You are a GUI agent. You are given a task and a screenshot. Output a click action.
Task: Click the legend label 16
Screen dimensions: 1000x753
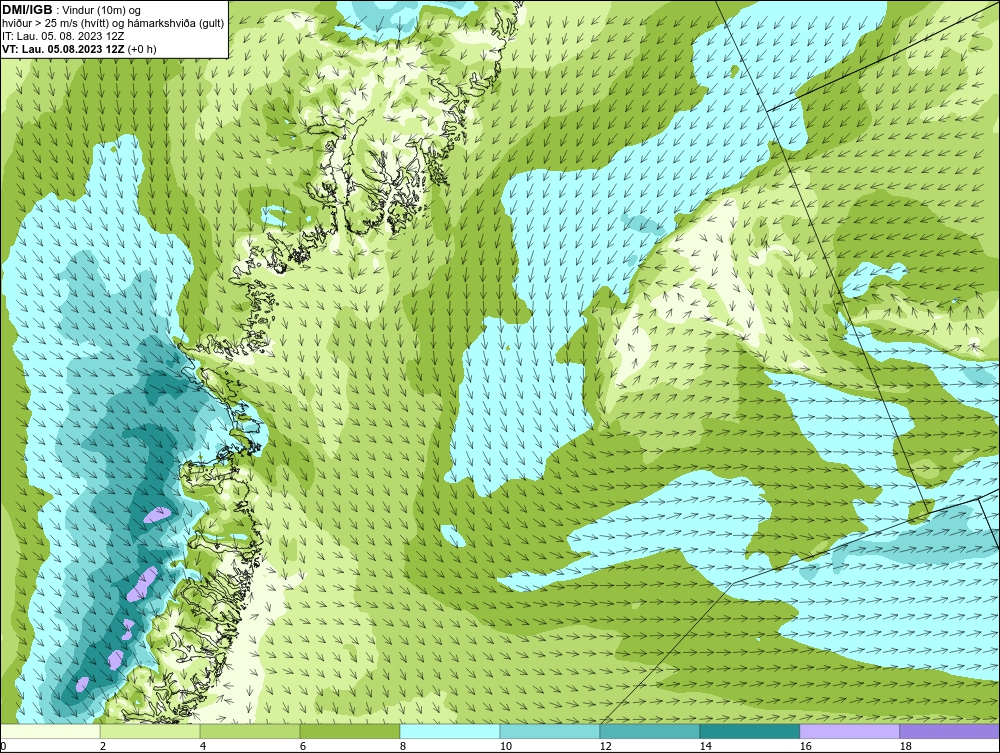[805, 746]
